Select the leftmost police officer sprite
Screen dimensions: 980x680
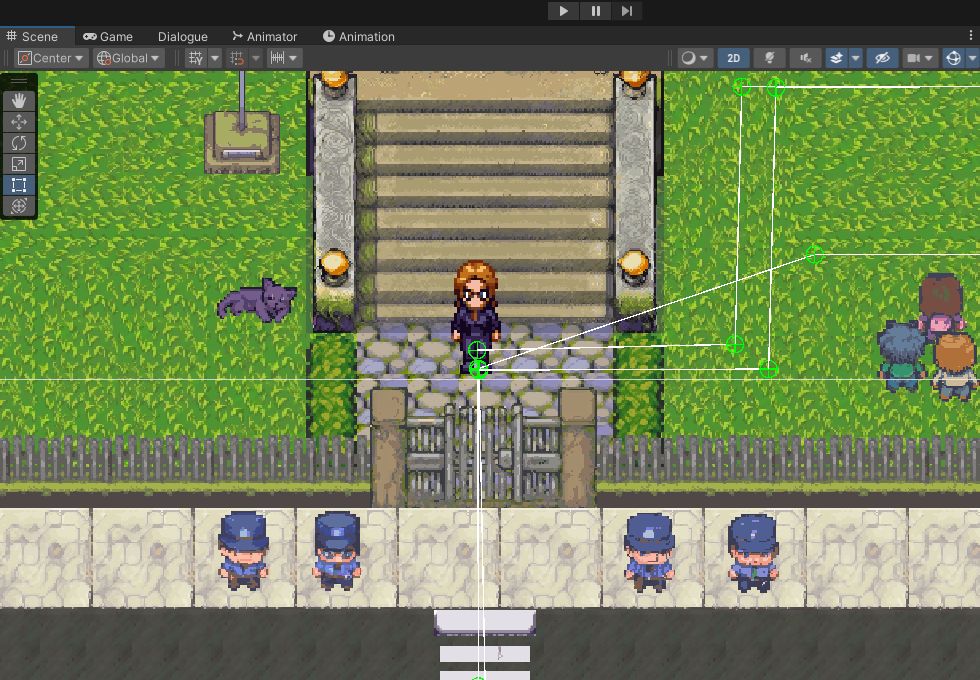tap(243, 551)
